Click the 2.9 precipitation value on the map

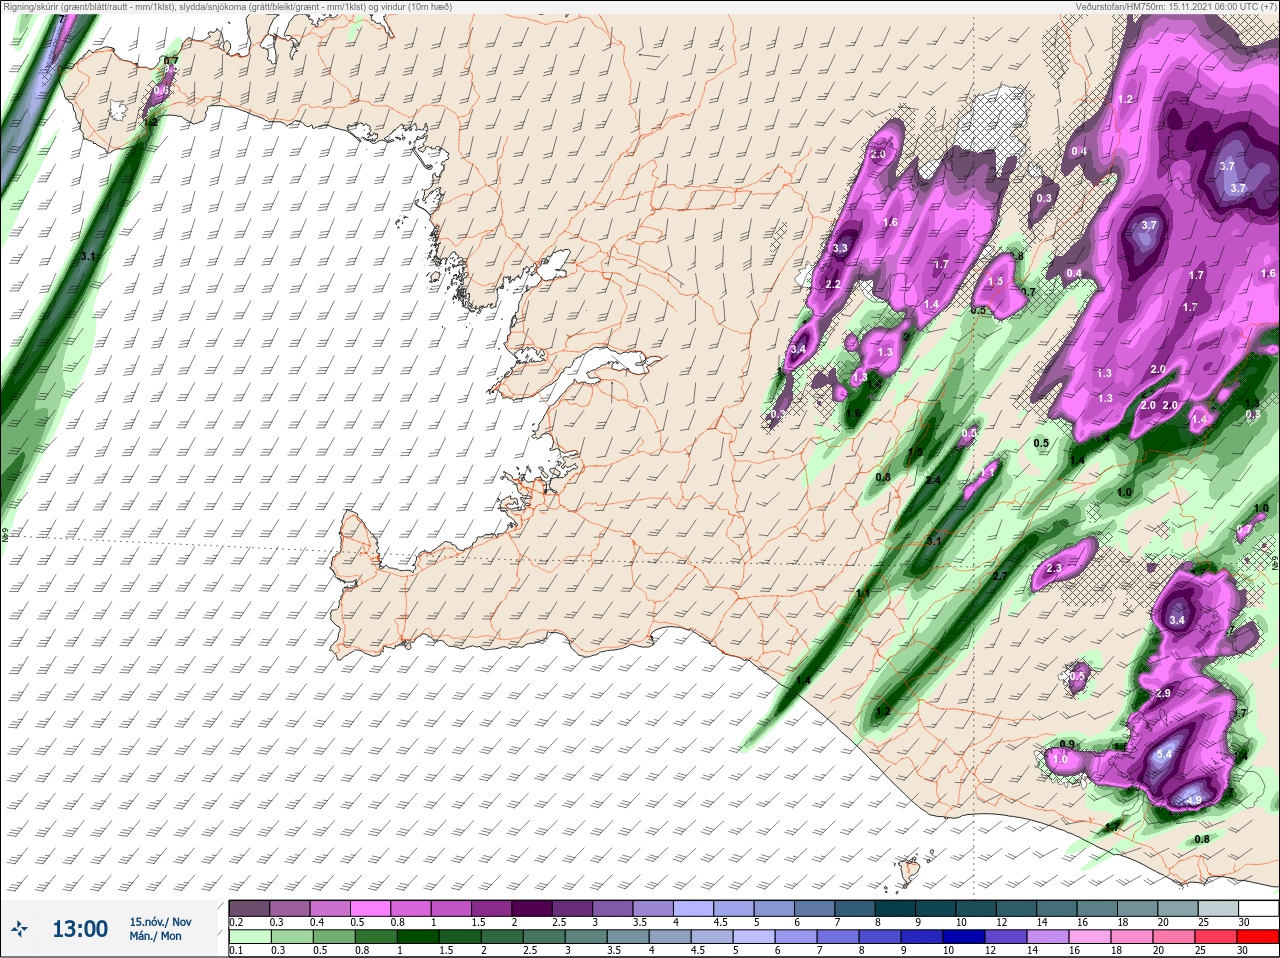pos(1163,693)
